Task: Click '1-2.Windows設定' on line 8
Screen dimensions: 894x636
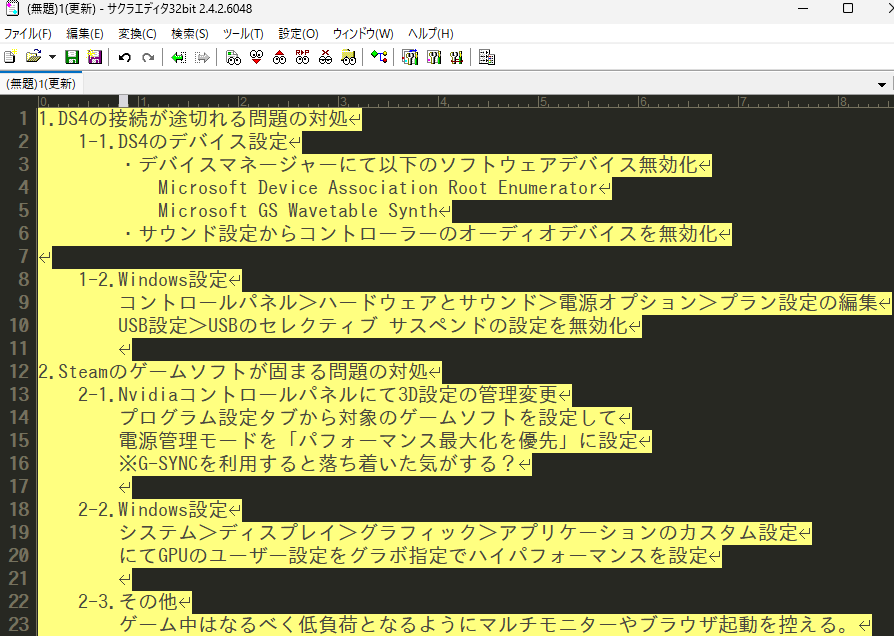Action: (153, 279)
